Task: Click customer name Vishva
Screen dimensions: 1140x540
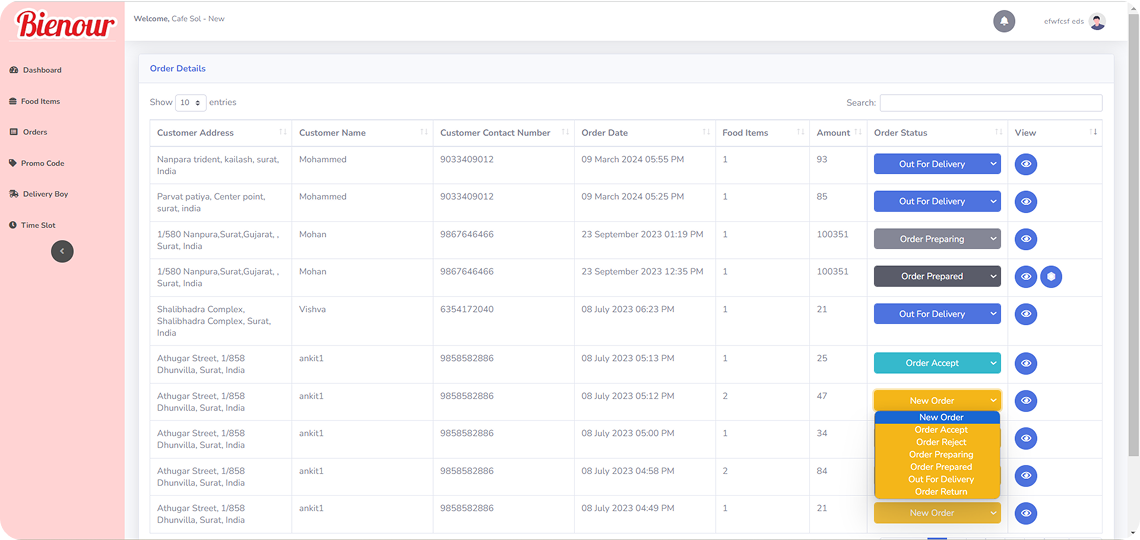Action: pos(313,309)
